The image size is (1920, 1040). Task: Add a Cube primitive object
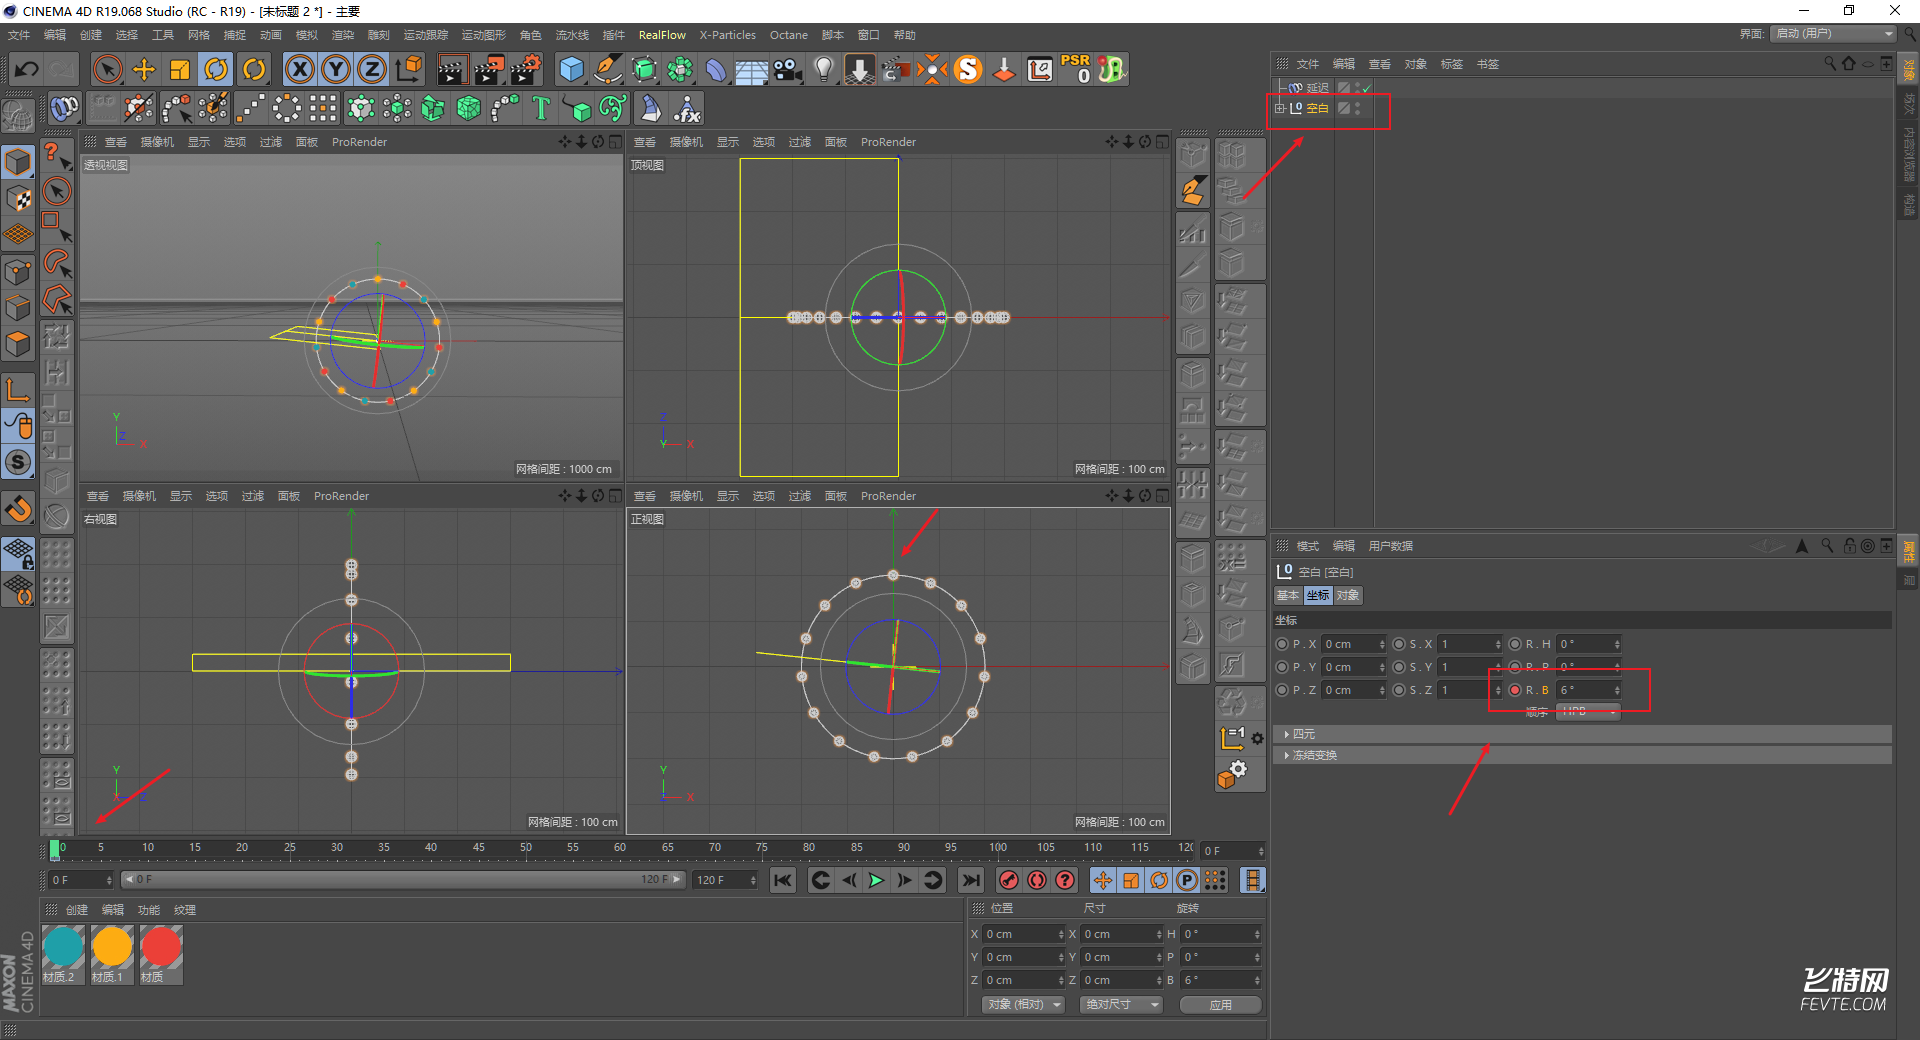[571, 69]
